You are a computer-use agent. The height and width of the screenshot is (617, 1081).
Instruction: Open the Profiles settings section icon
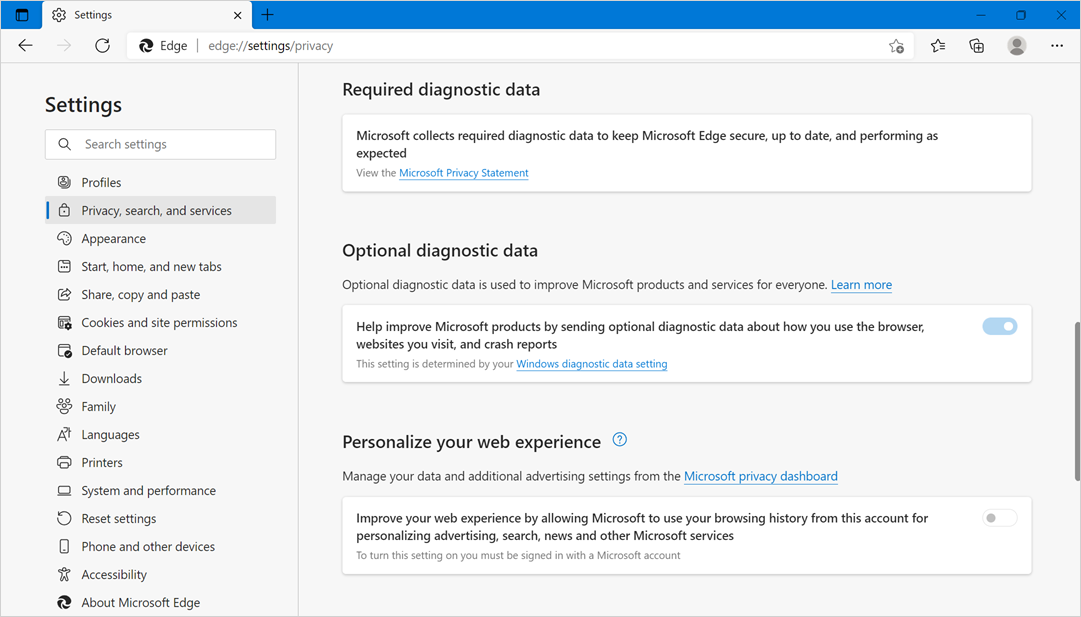63,182
